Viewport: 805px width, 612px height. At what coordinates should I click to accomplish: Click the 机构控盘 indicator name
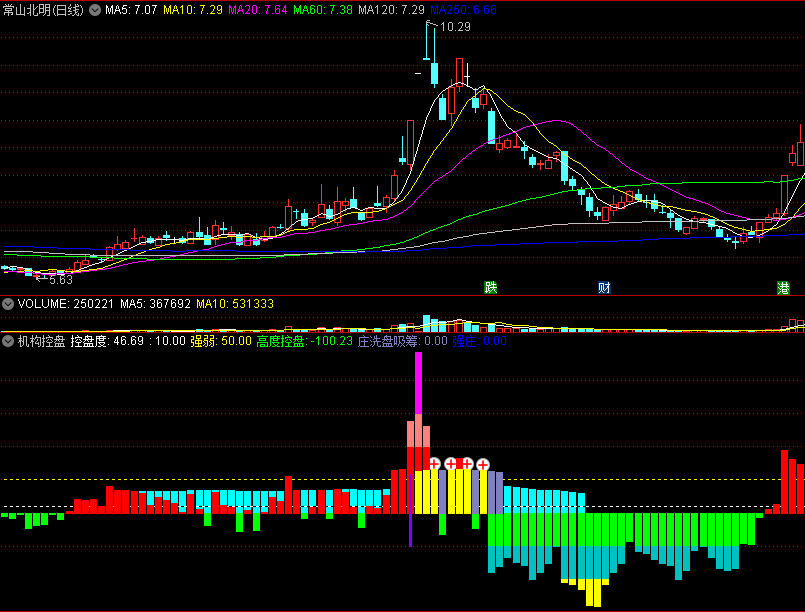[41, 341]
